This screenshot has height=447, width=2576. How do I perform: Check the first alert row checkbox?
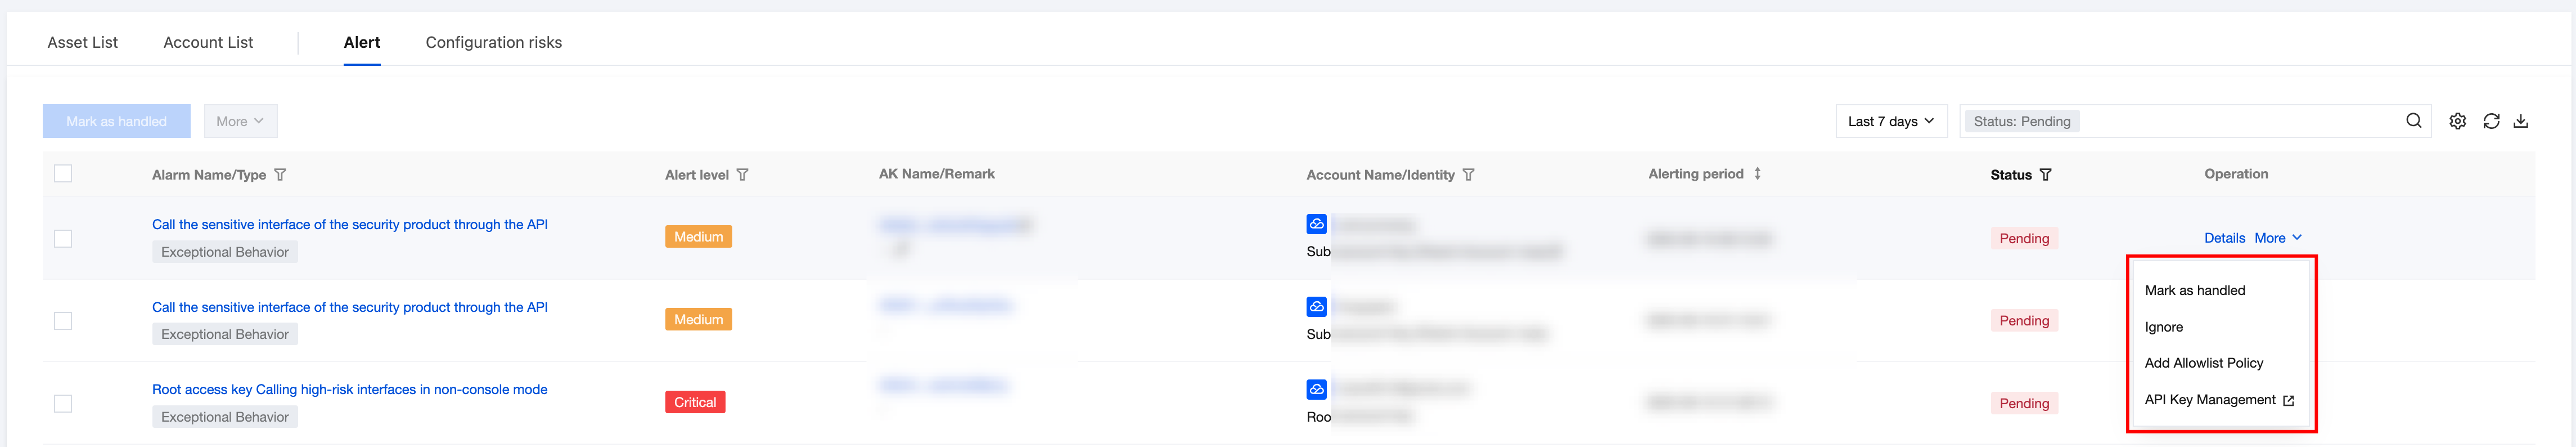point(63,239)
